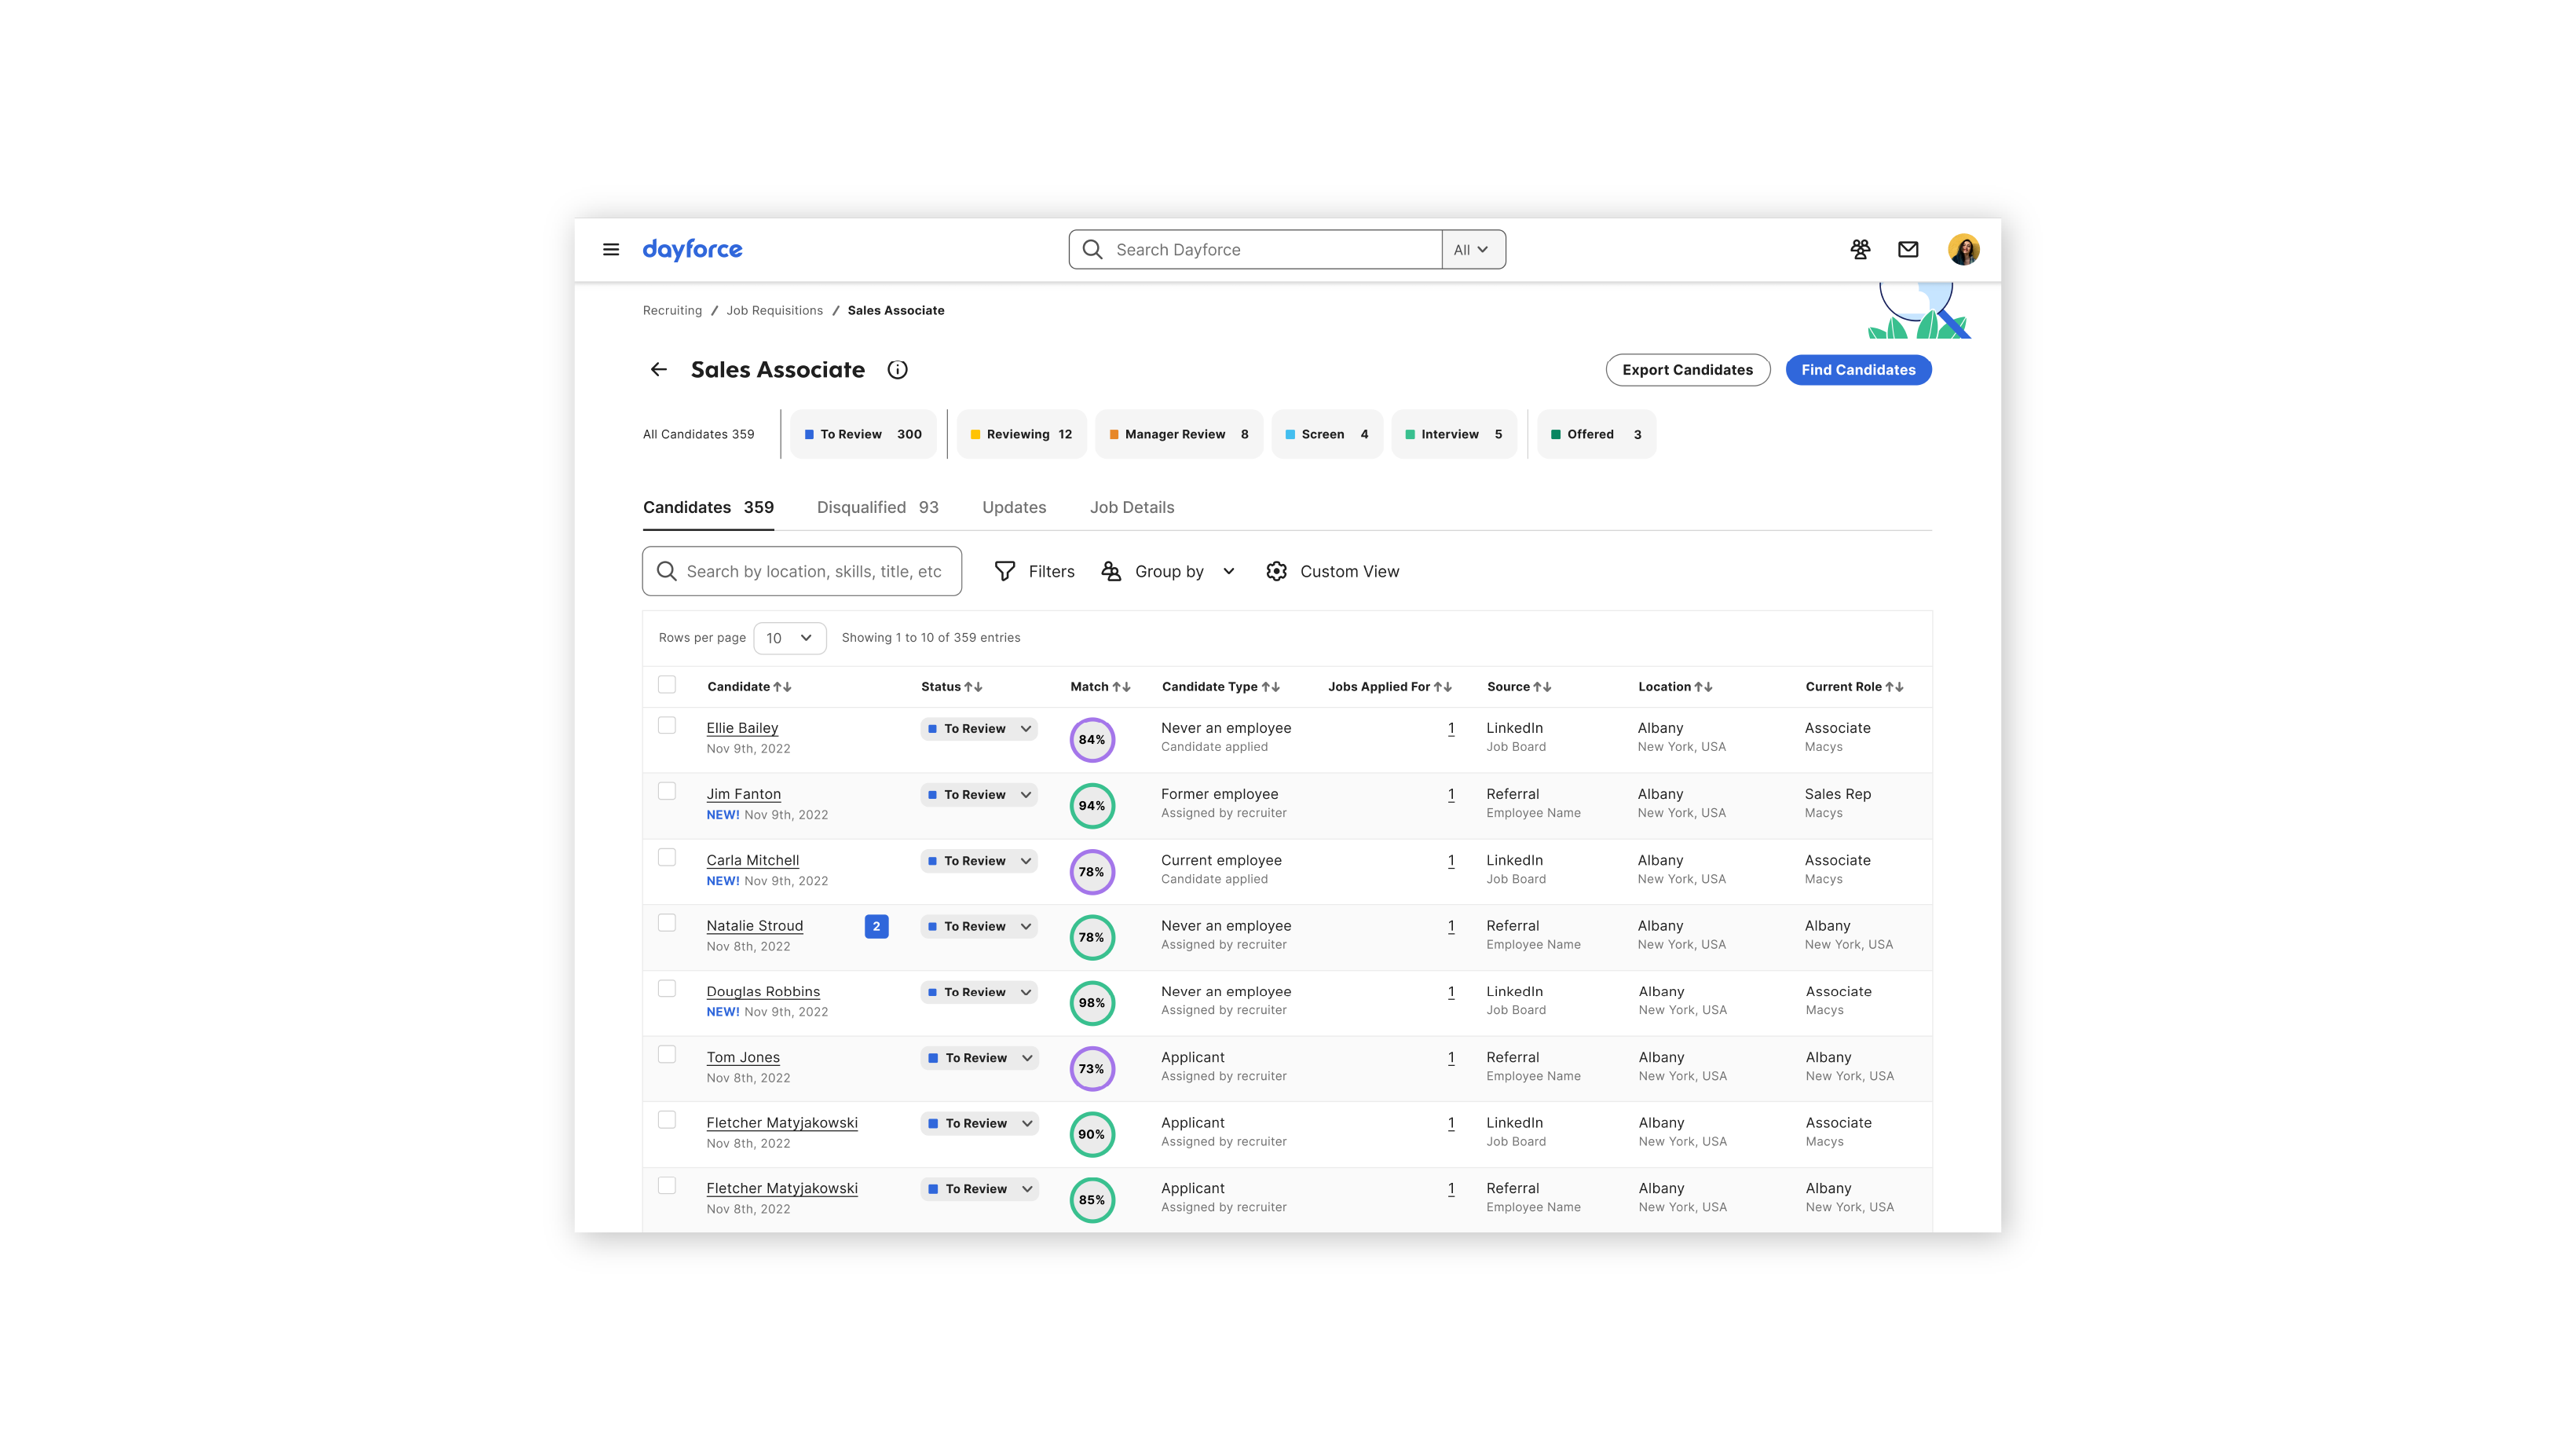Open Jim Fanton's To Review status dropdown
This screenshot has height=1450, width=2576.
click(979, 795)
